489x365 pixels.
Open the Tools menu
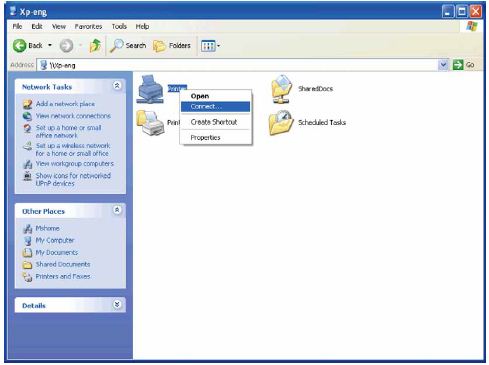[x=119, y=26]
